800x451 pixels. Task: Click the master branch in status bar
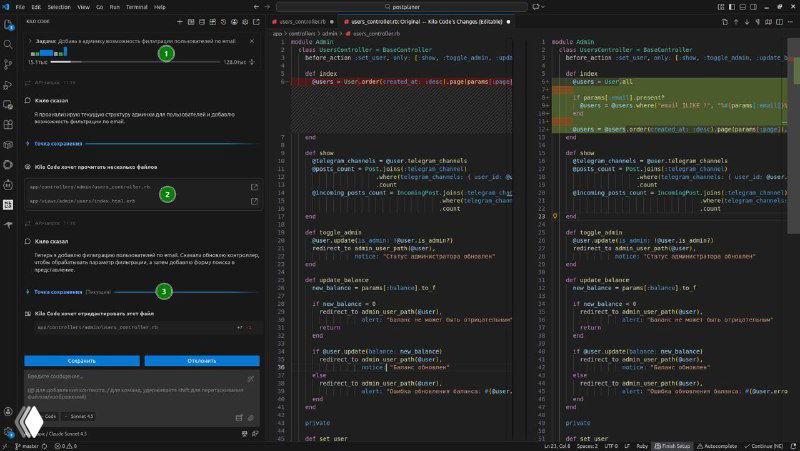point(27,446)
